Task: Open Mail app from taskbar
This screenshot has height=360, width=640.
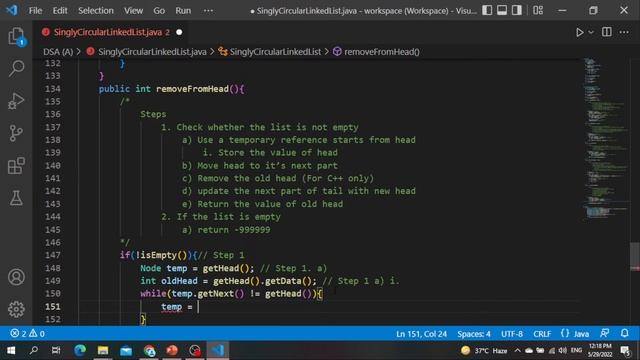Action: (126, 350)
